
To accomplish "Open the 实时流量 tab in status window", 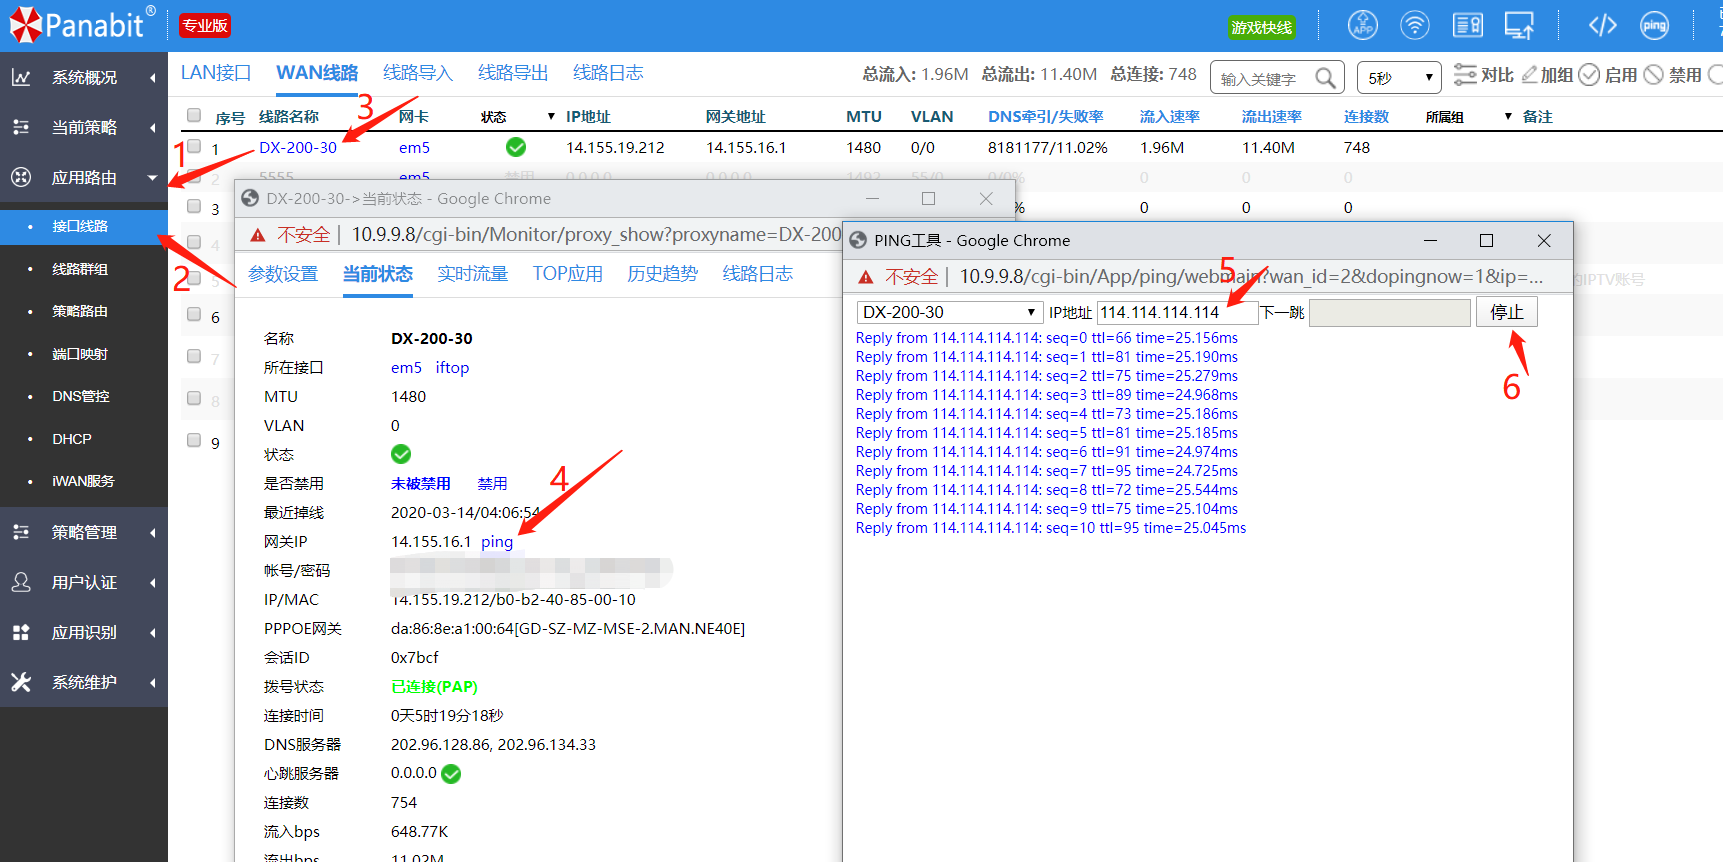I will [472, 274].
